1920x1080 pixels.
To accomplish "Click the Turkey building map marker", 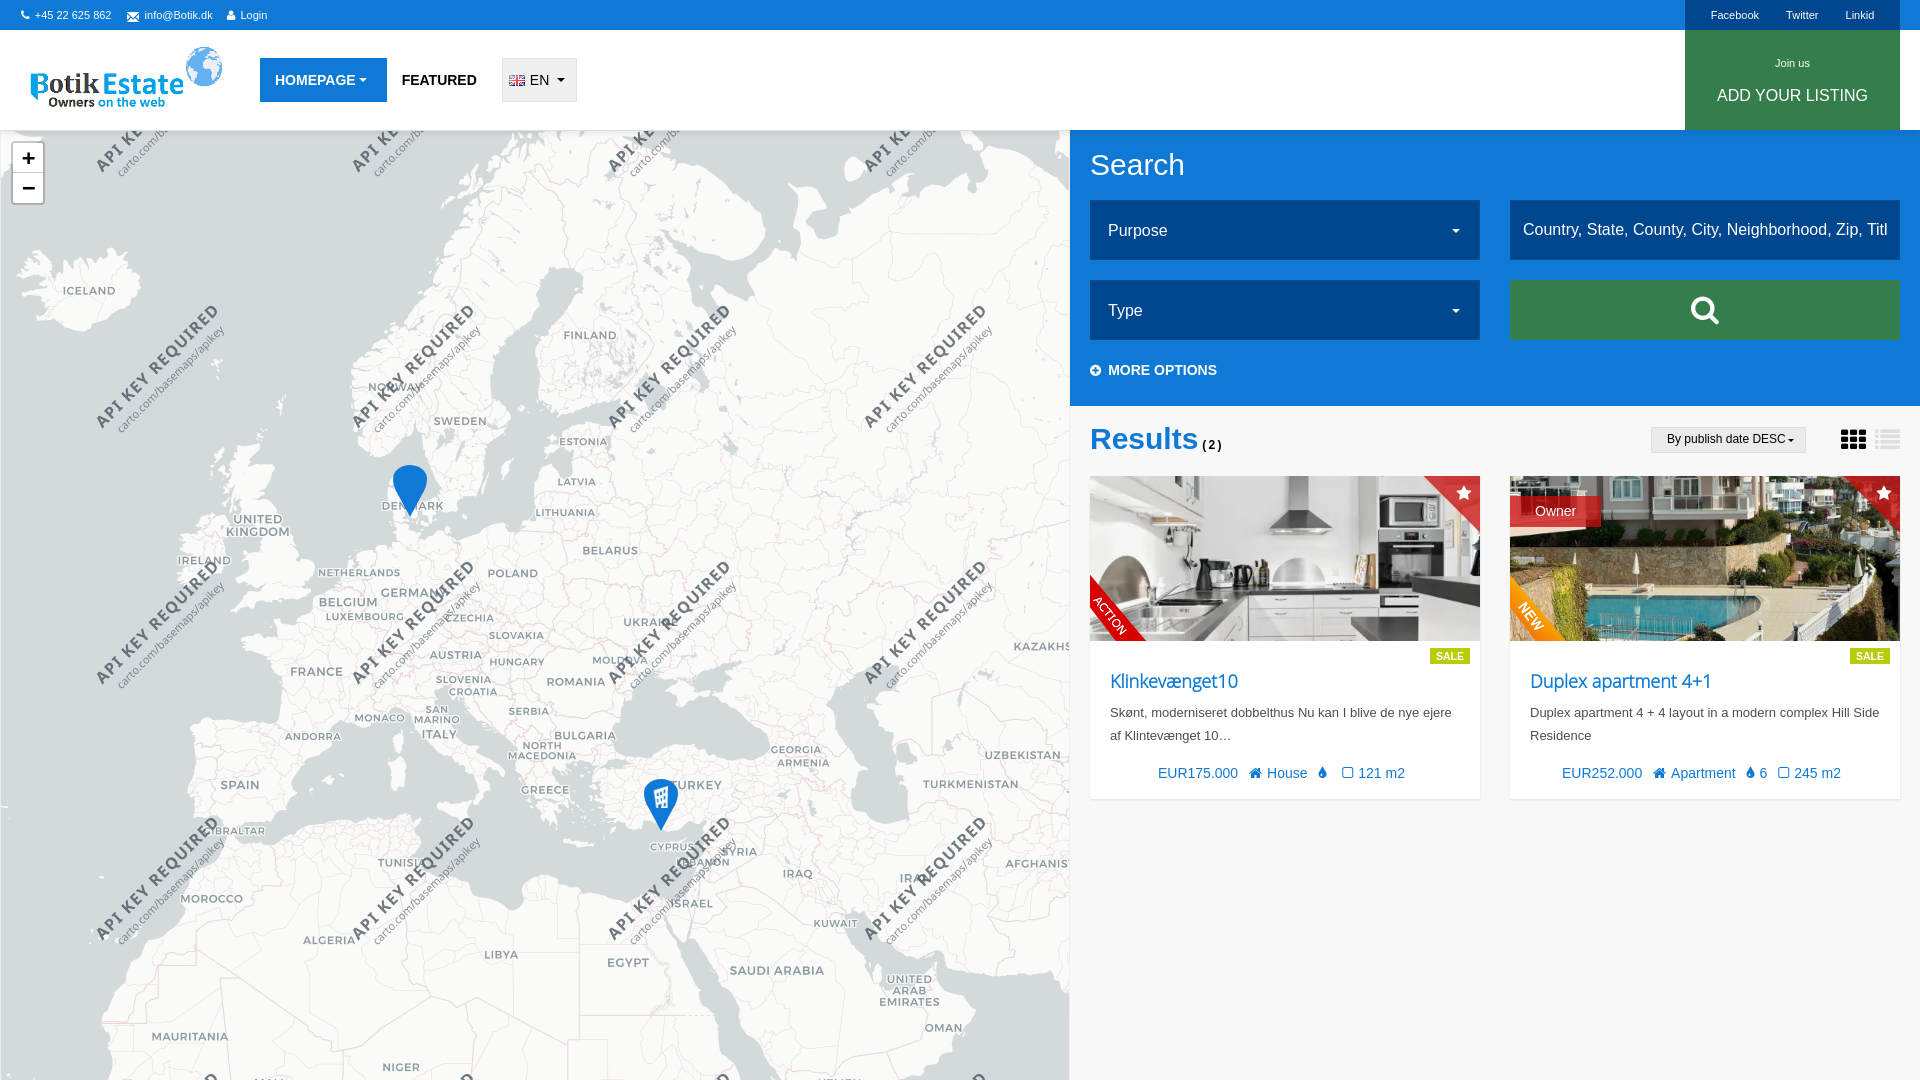I will (x=661, y=804).
